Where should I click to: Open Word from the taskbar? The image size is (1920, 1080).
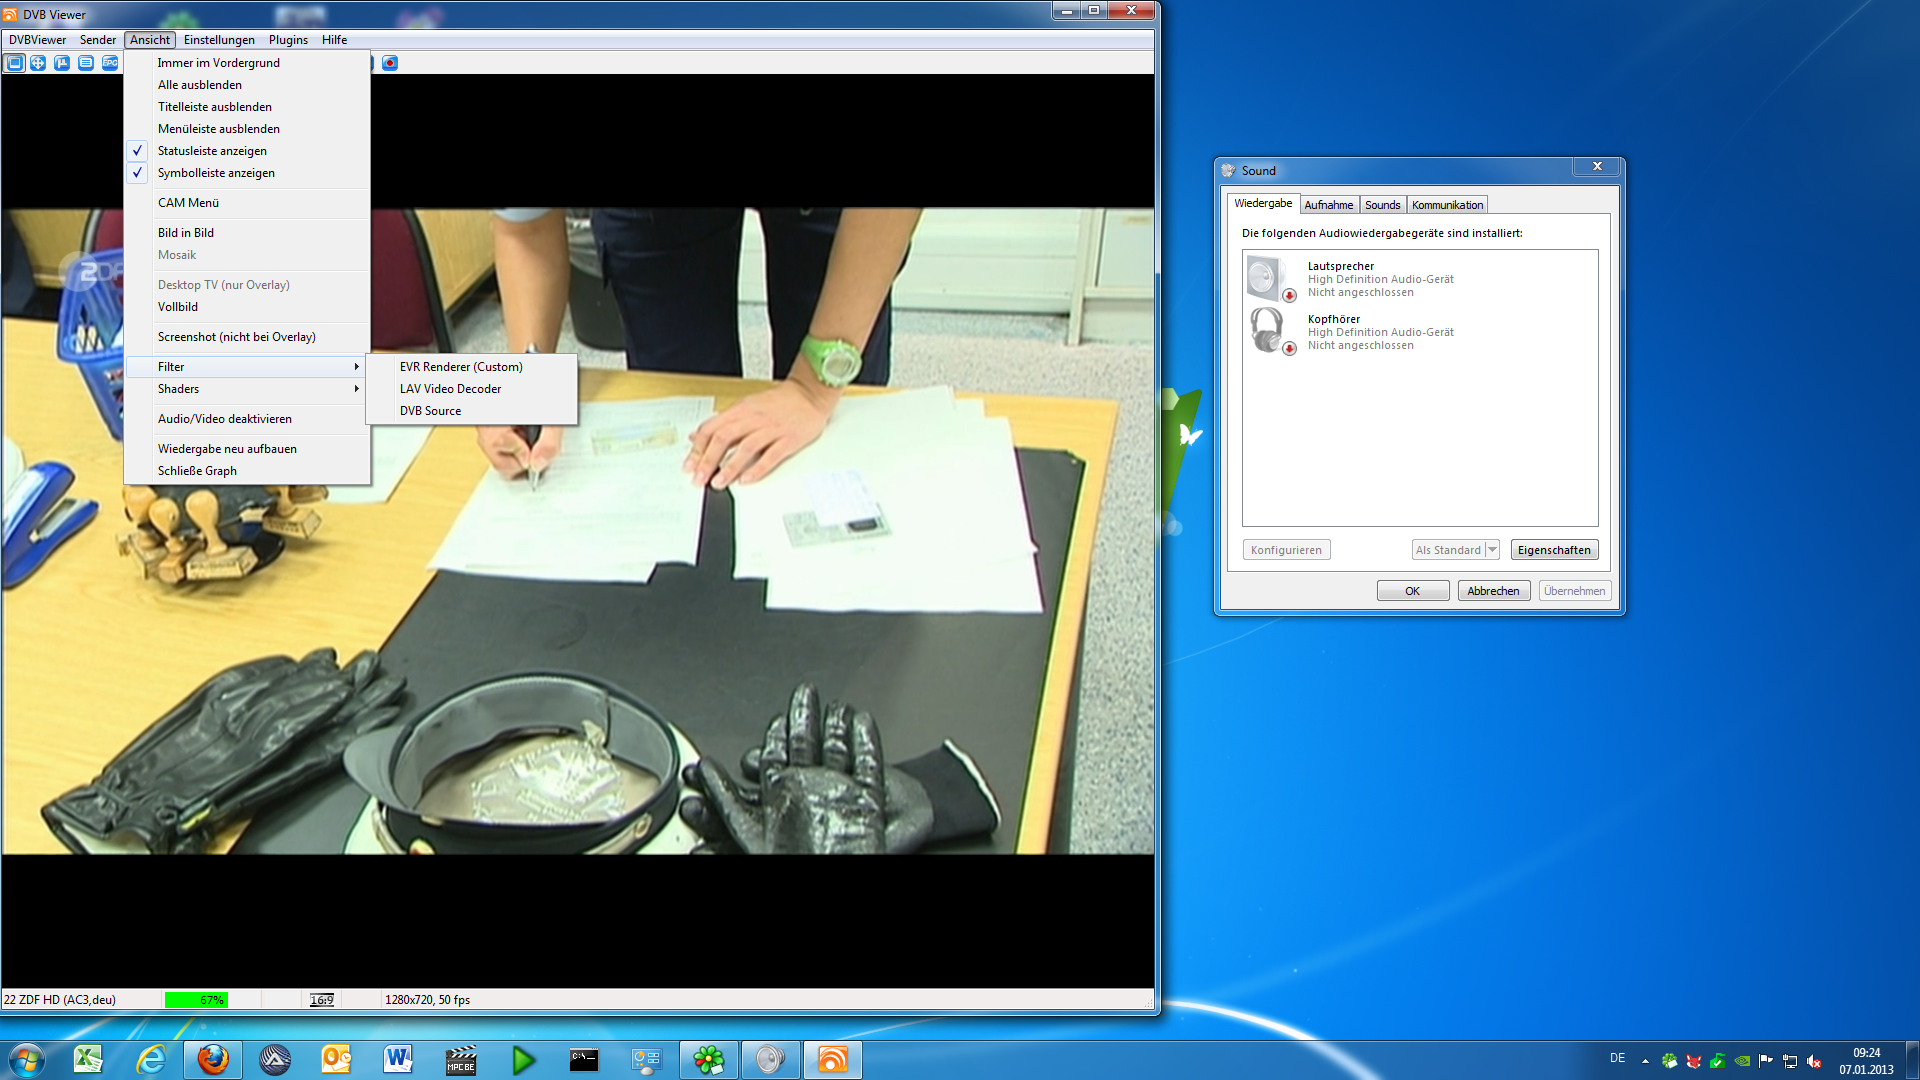pyautogui.click(x=398, y=1059)
